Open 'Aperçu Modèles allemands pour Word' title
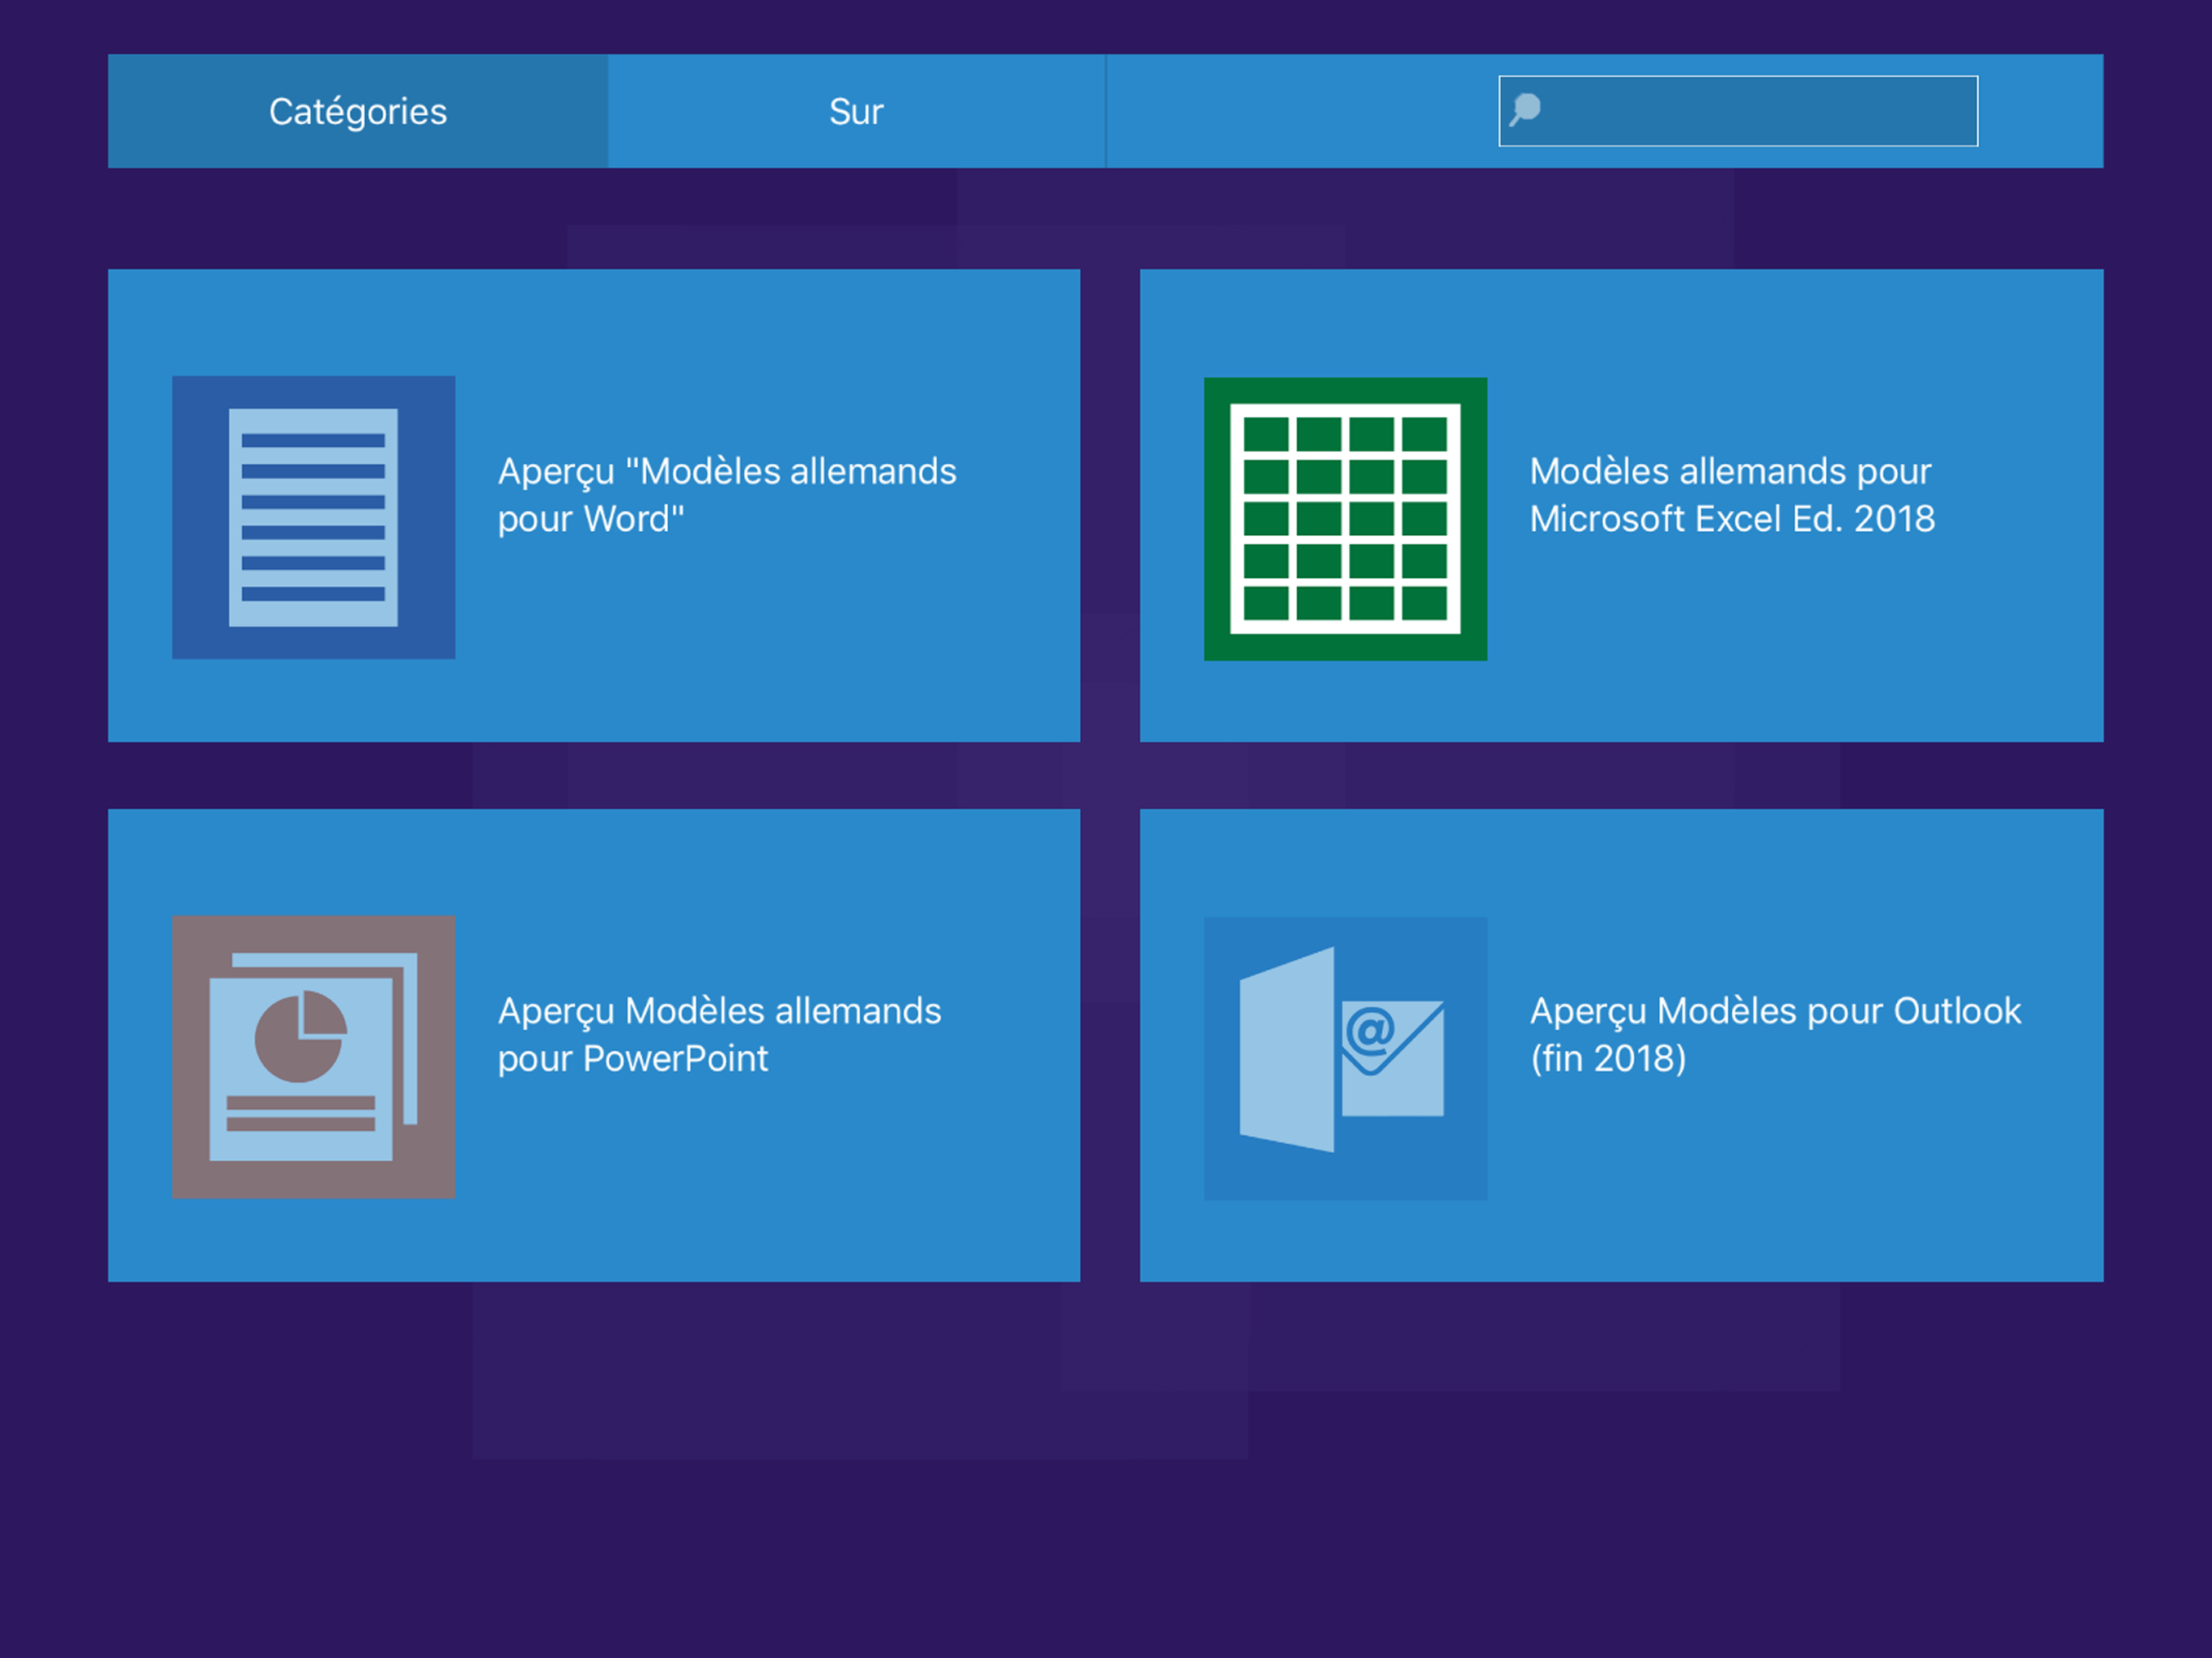Screen dimensions: 2212x1658 [727, 471]
